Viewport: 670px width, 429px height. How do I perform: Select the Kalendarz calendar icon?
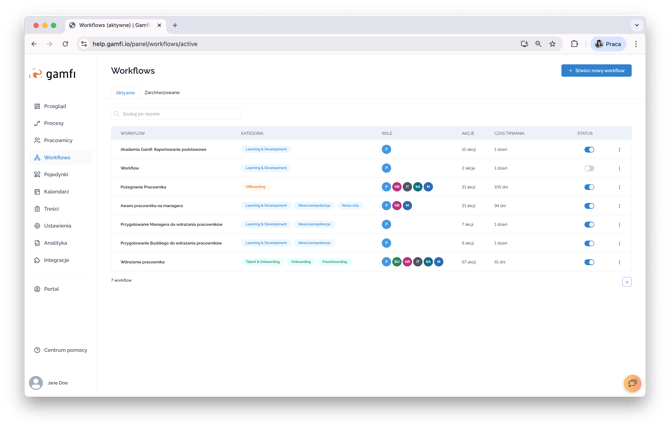click(x=37, y=191)
